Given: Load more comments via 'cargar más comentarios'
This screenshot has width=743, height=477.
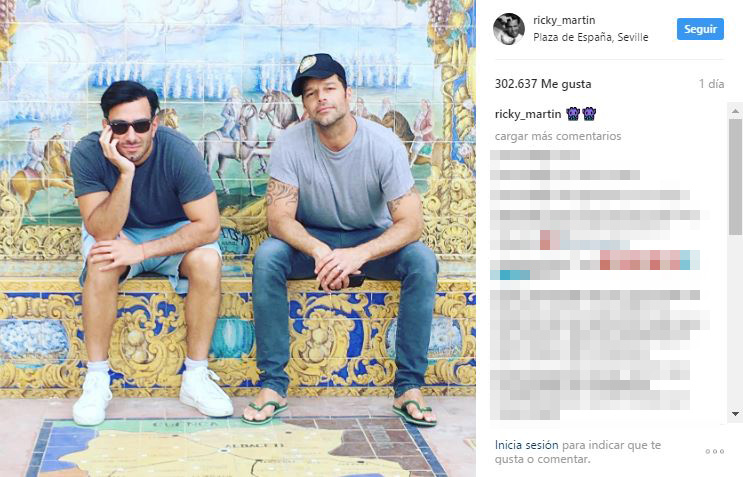Looking at the screenshot, I should point(558,136).
